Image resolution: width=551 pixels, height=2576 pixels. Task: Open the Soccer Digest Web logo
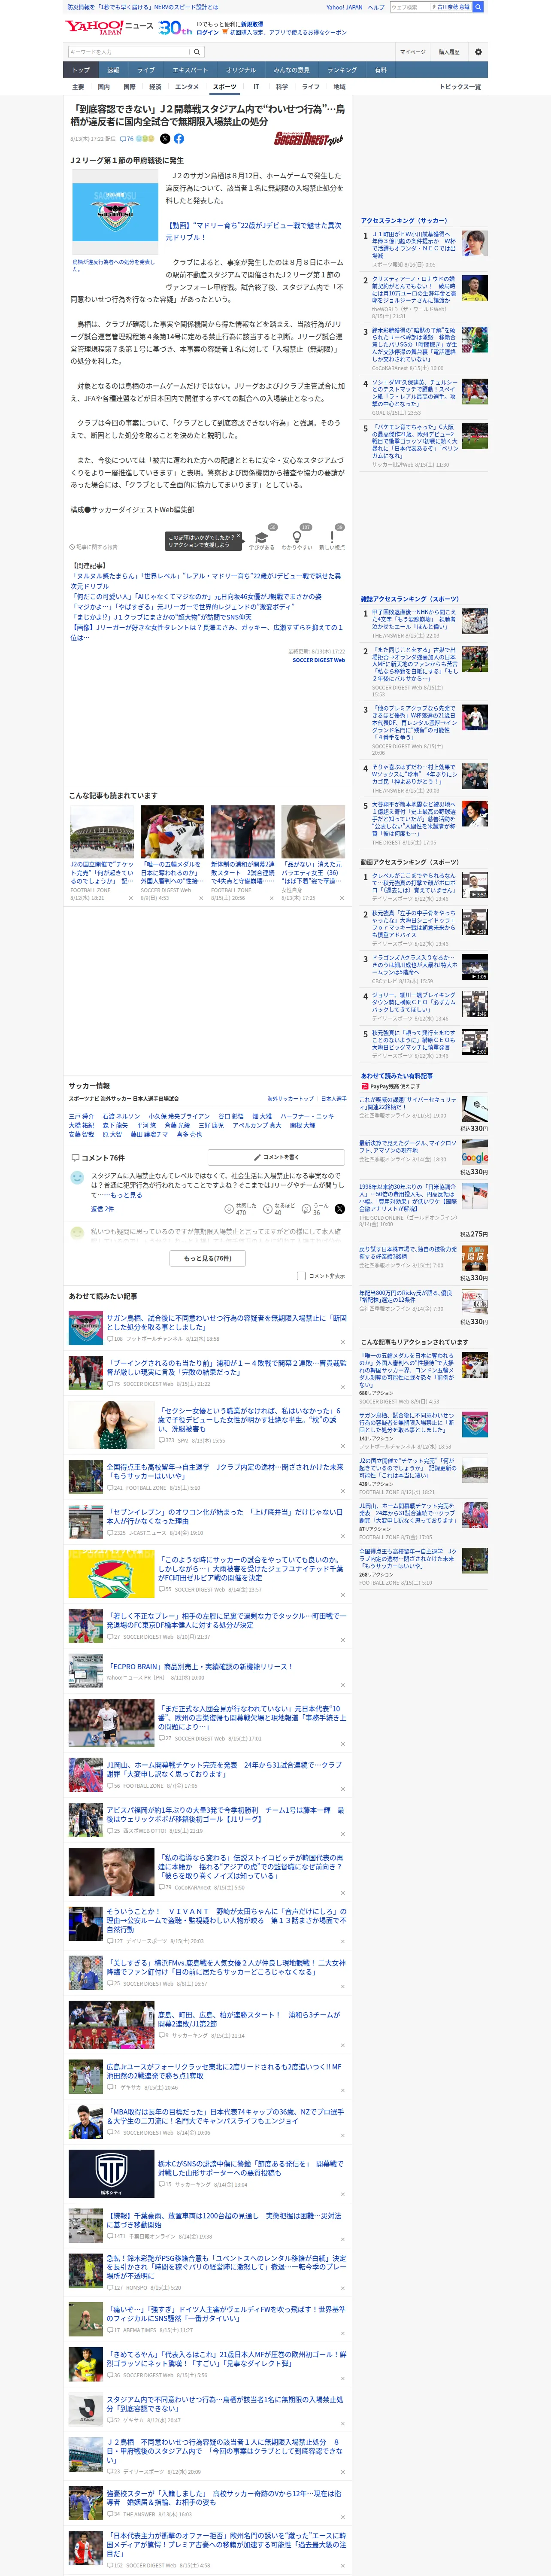[x=309, y=140]
